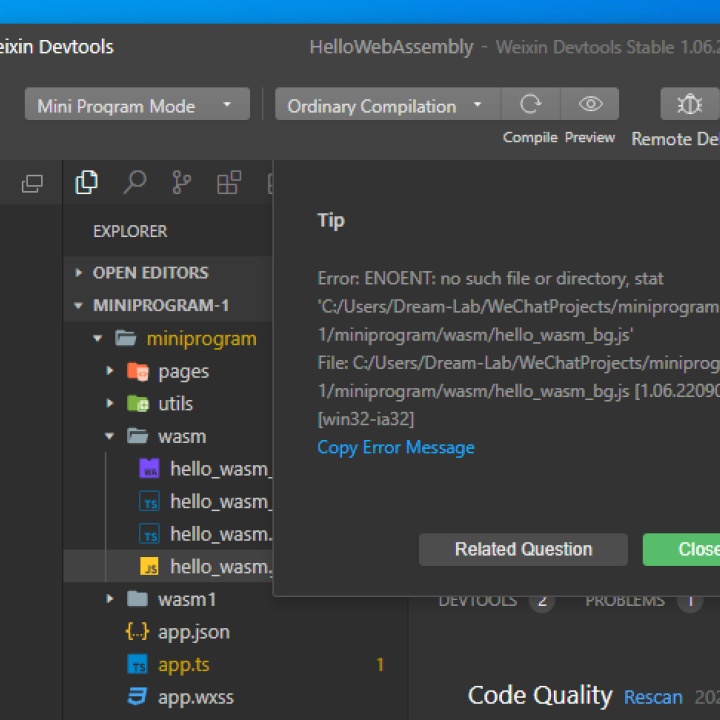Screen dimensions: 720x720
Task: Click the purple WA file icon
Action: pos(149,468)
